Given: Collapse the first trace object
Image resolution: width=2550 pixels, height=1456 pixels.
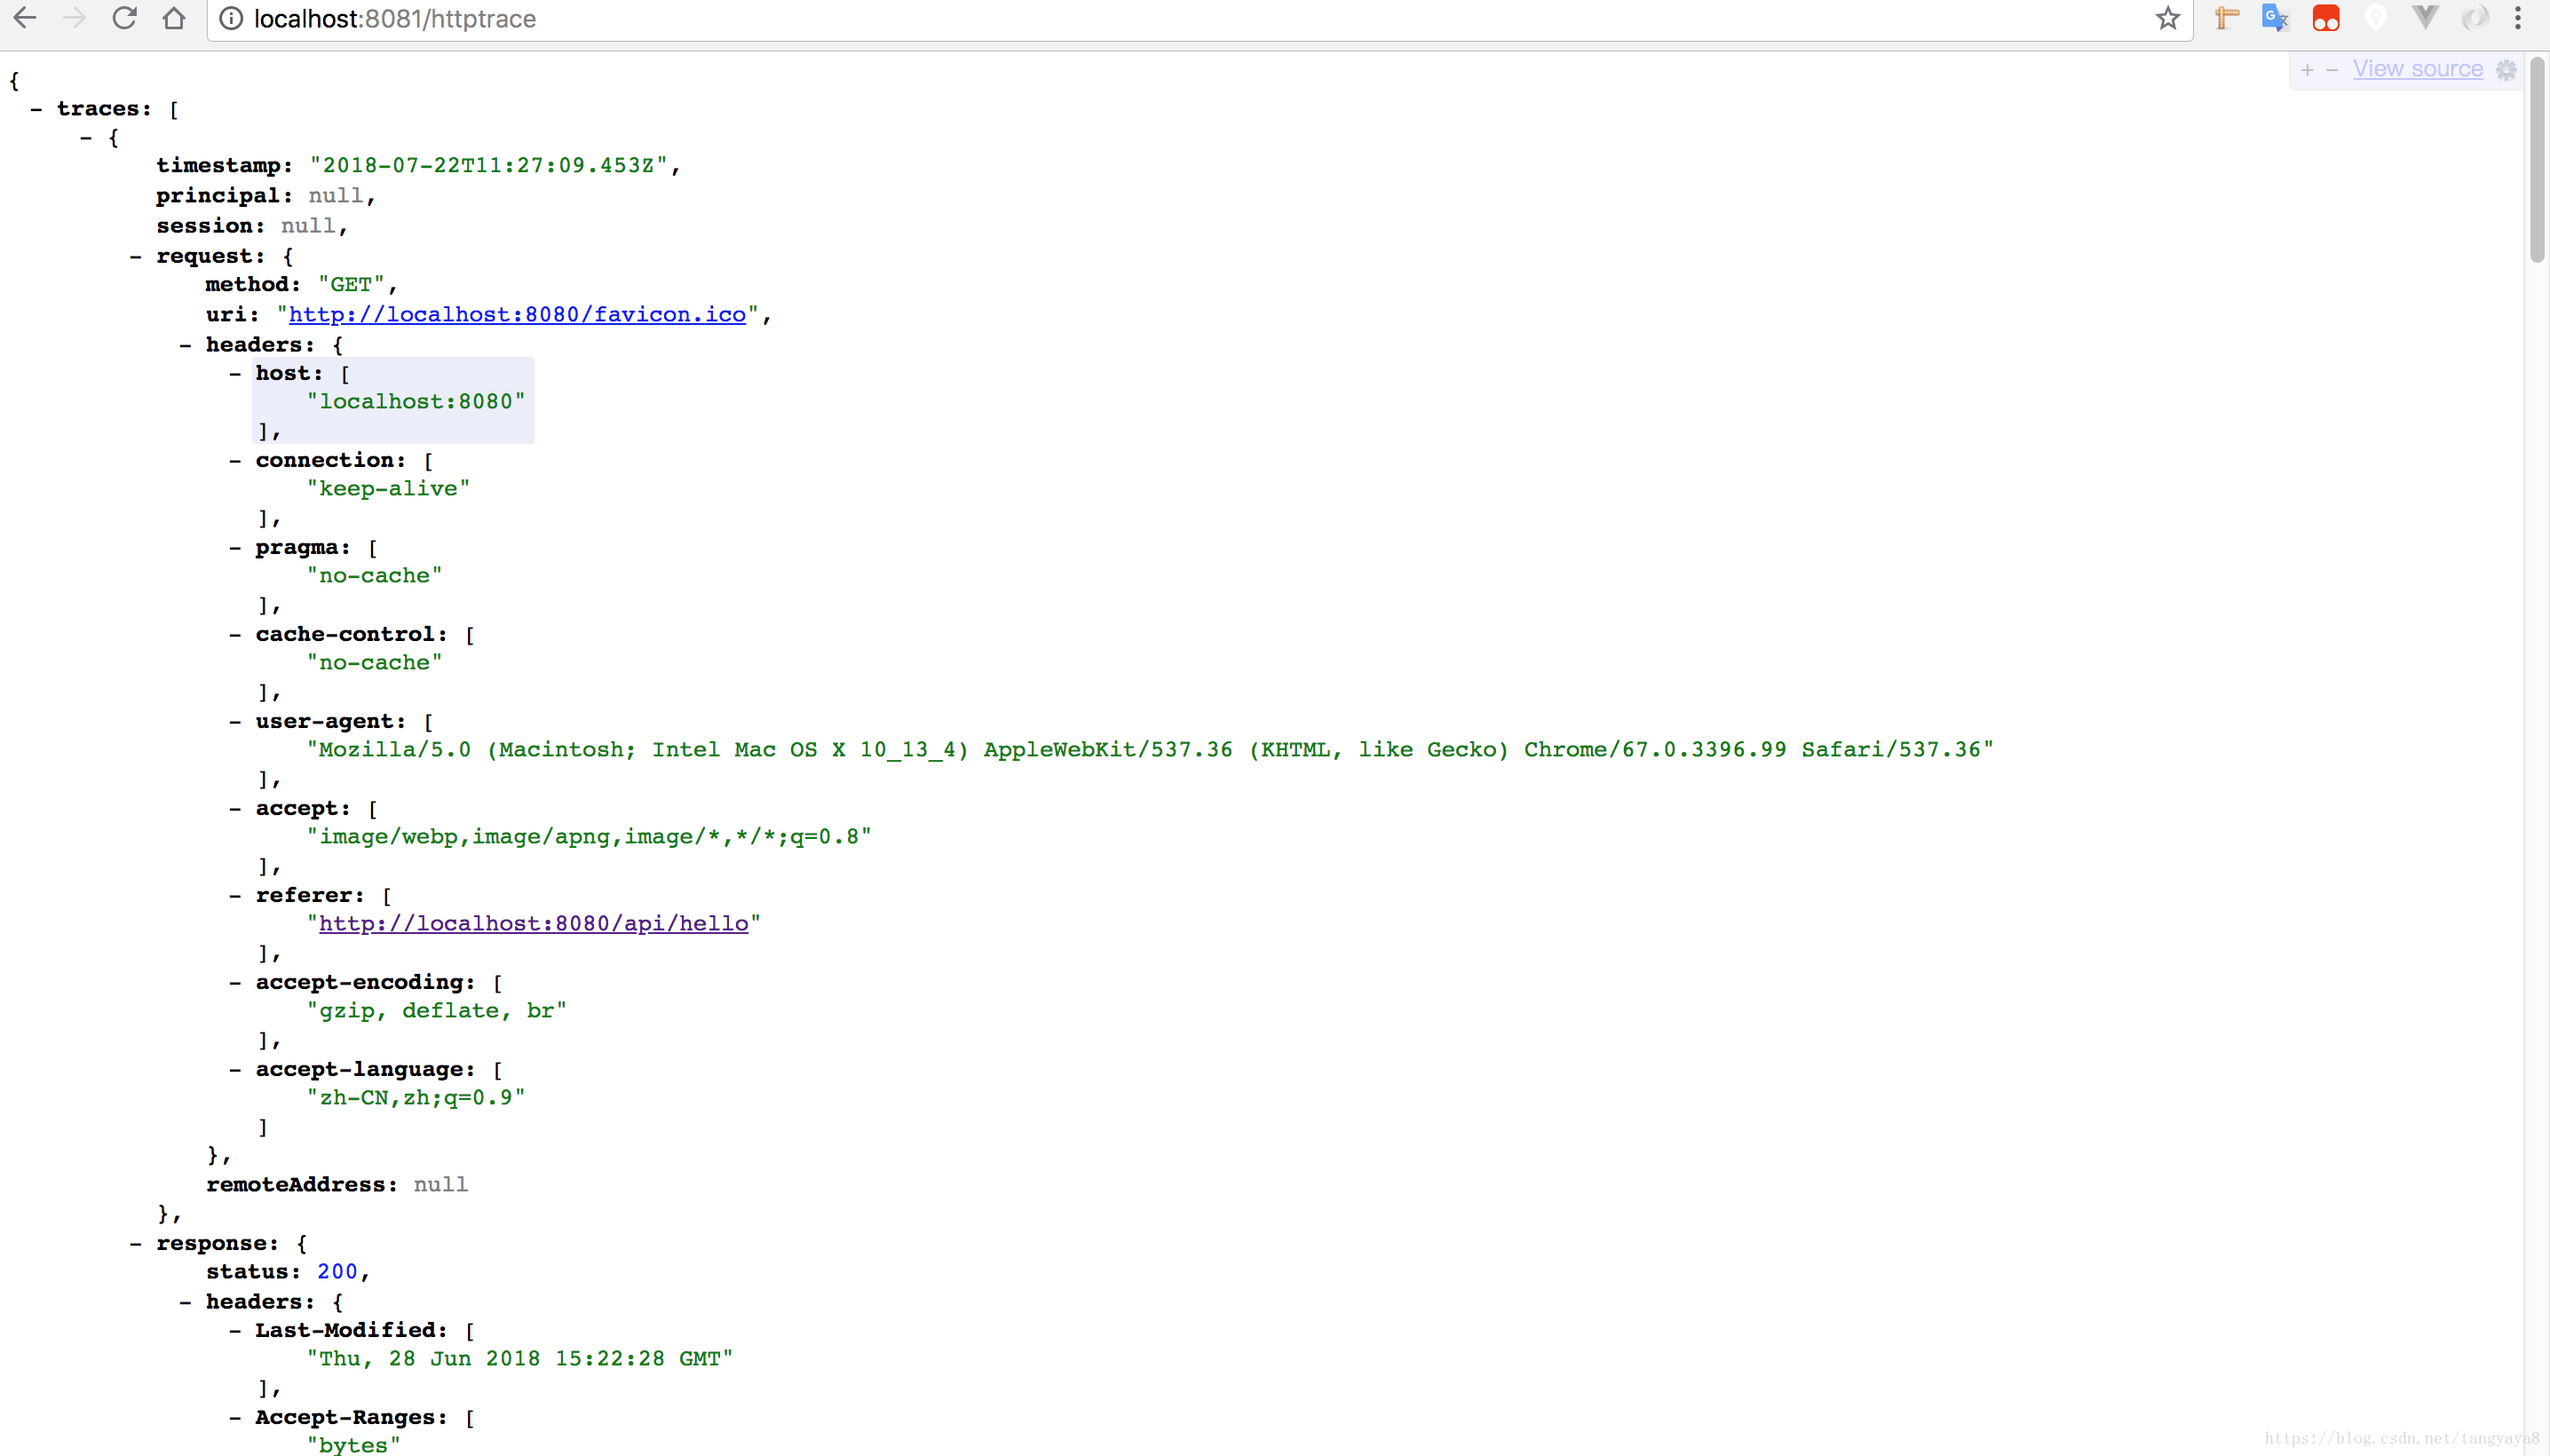Looking at the screenshot, I should click(86, 138).
